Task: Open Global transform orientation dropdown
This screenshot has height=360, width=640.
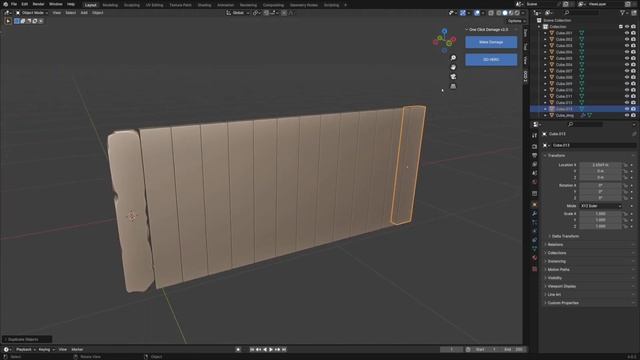Action: (x=238, y=13)
